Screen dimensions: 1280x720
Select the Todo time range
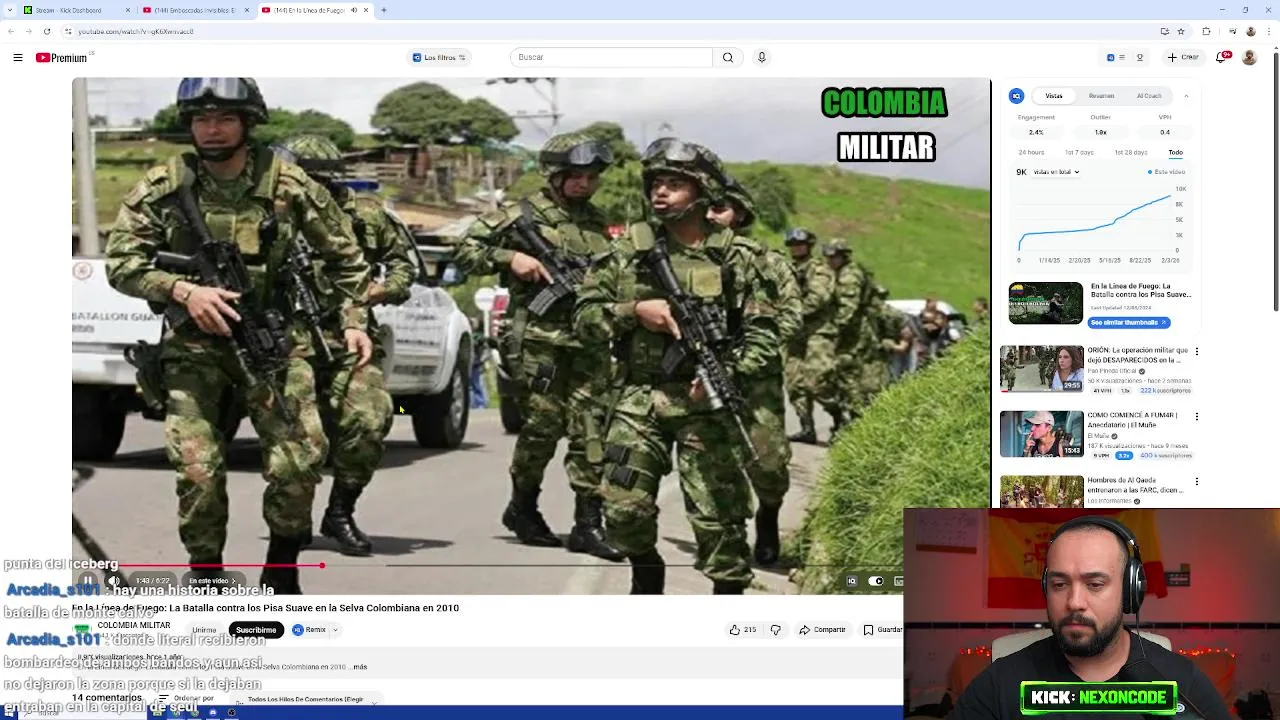(1175, 152)
